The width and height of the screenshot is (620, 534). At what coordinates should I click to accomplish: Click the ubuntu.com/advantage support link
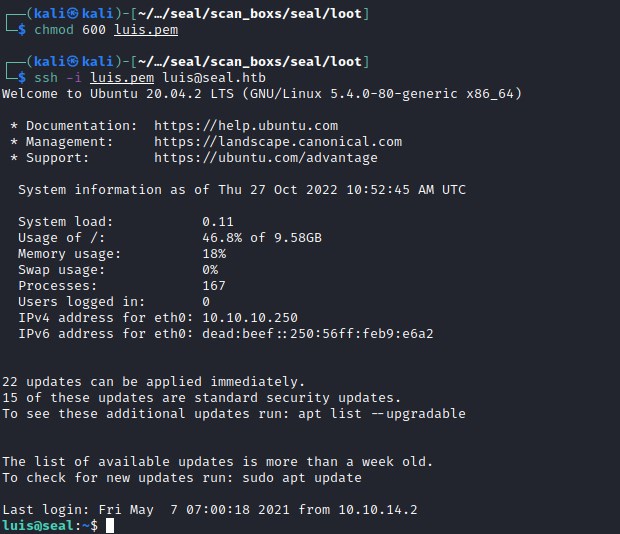[266, 158]
